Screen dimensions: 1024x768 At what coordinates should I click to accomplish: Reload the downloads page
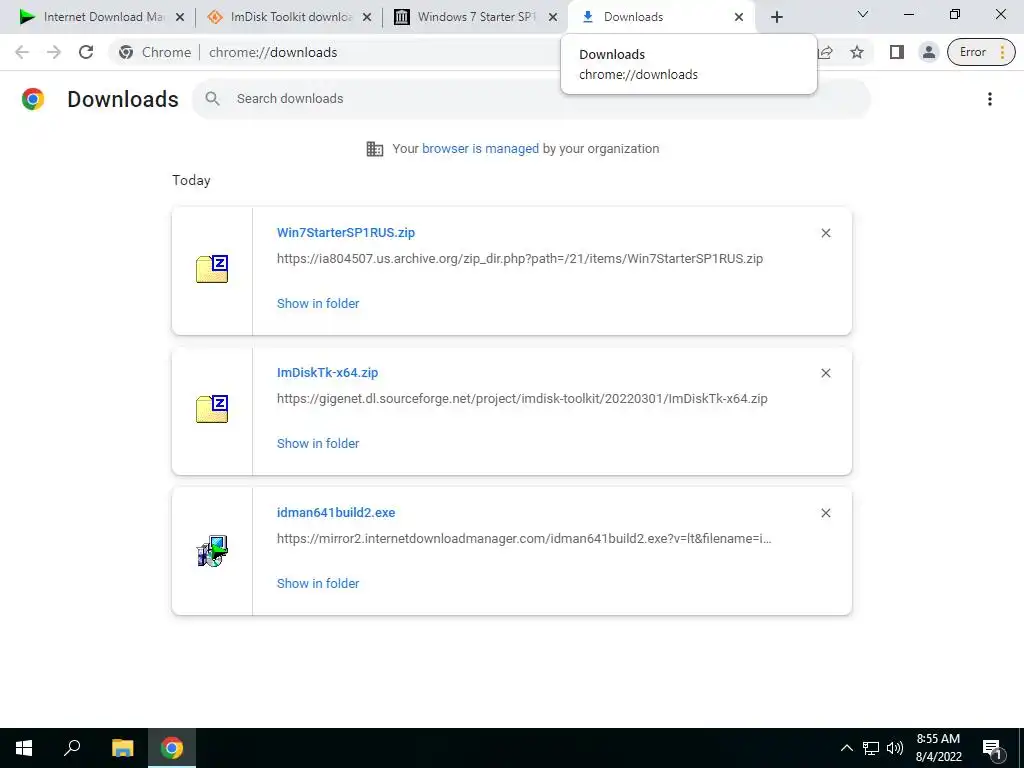pos(86,52)
